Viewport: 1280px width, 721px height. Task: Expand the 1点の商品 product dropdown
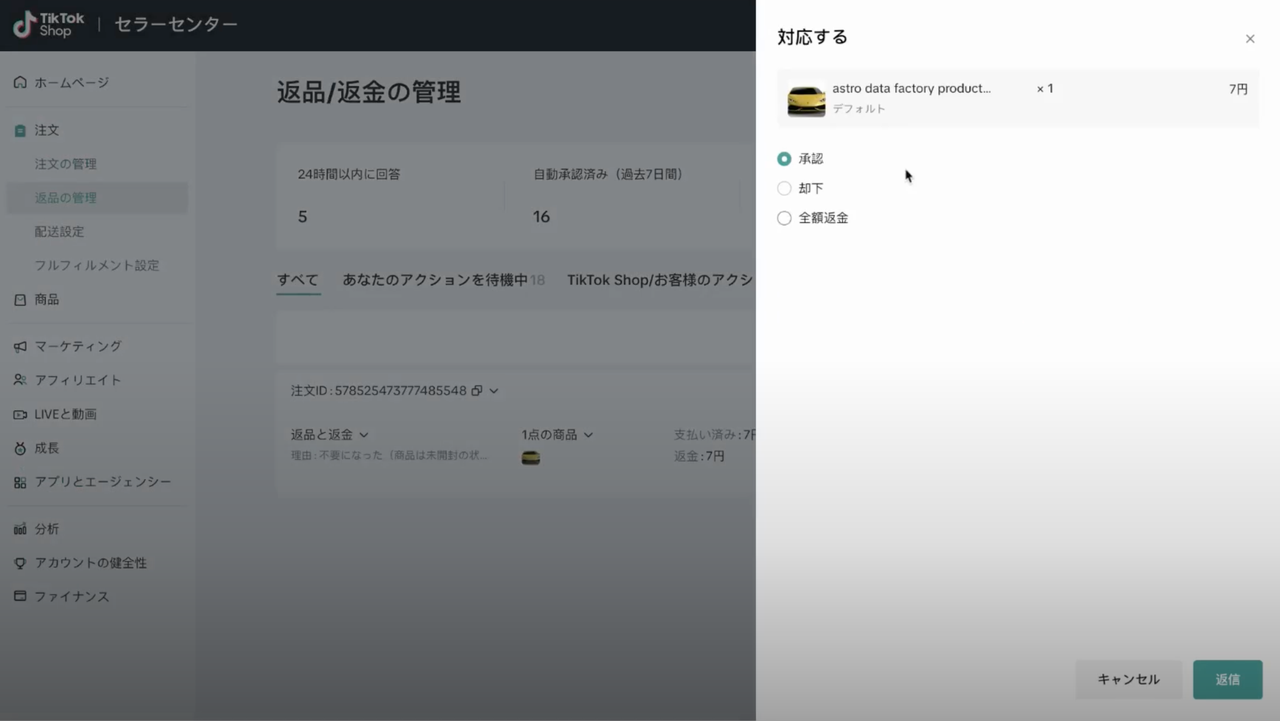pos(589,434)
